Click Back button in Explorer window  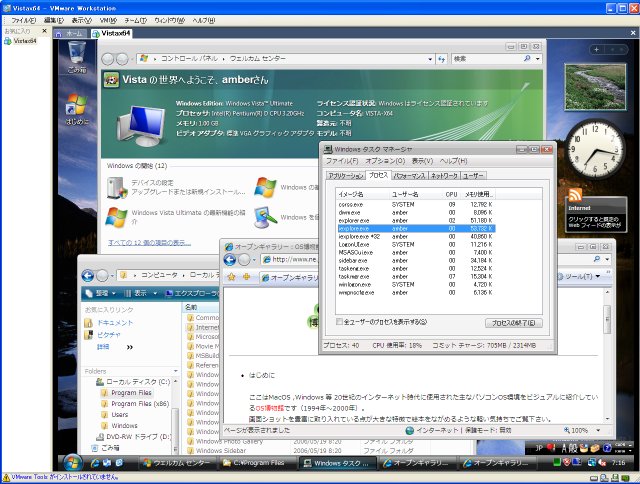88,276
